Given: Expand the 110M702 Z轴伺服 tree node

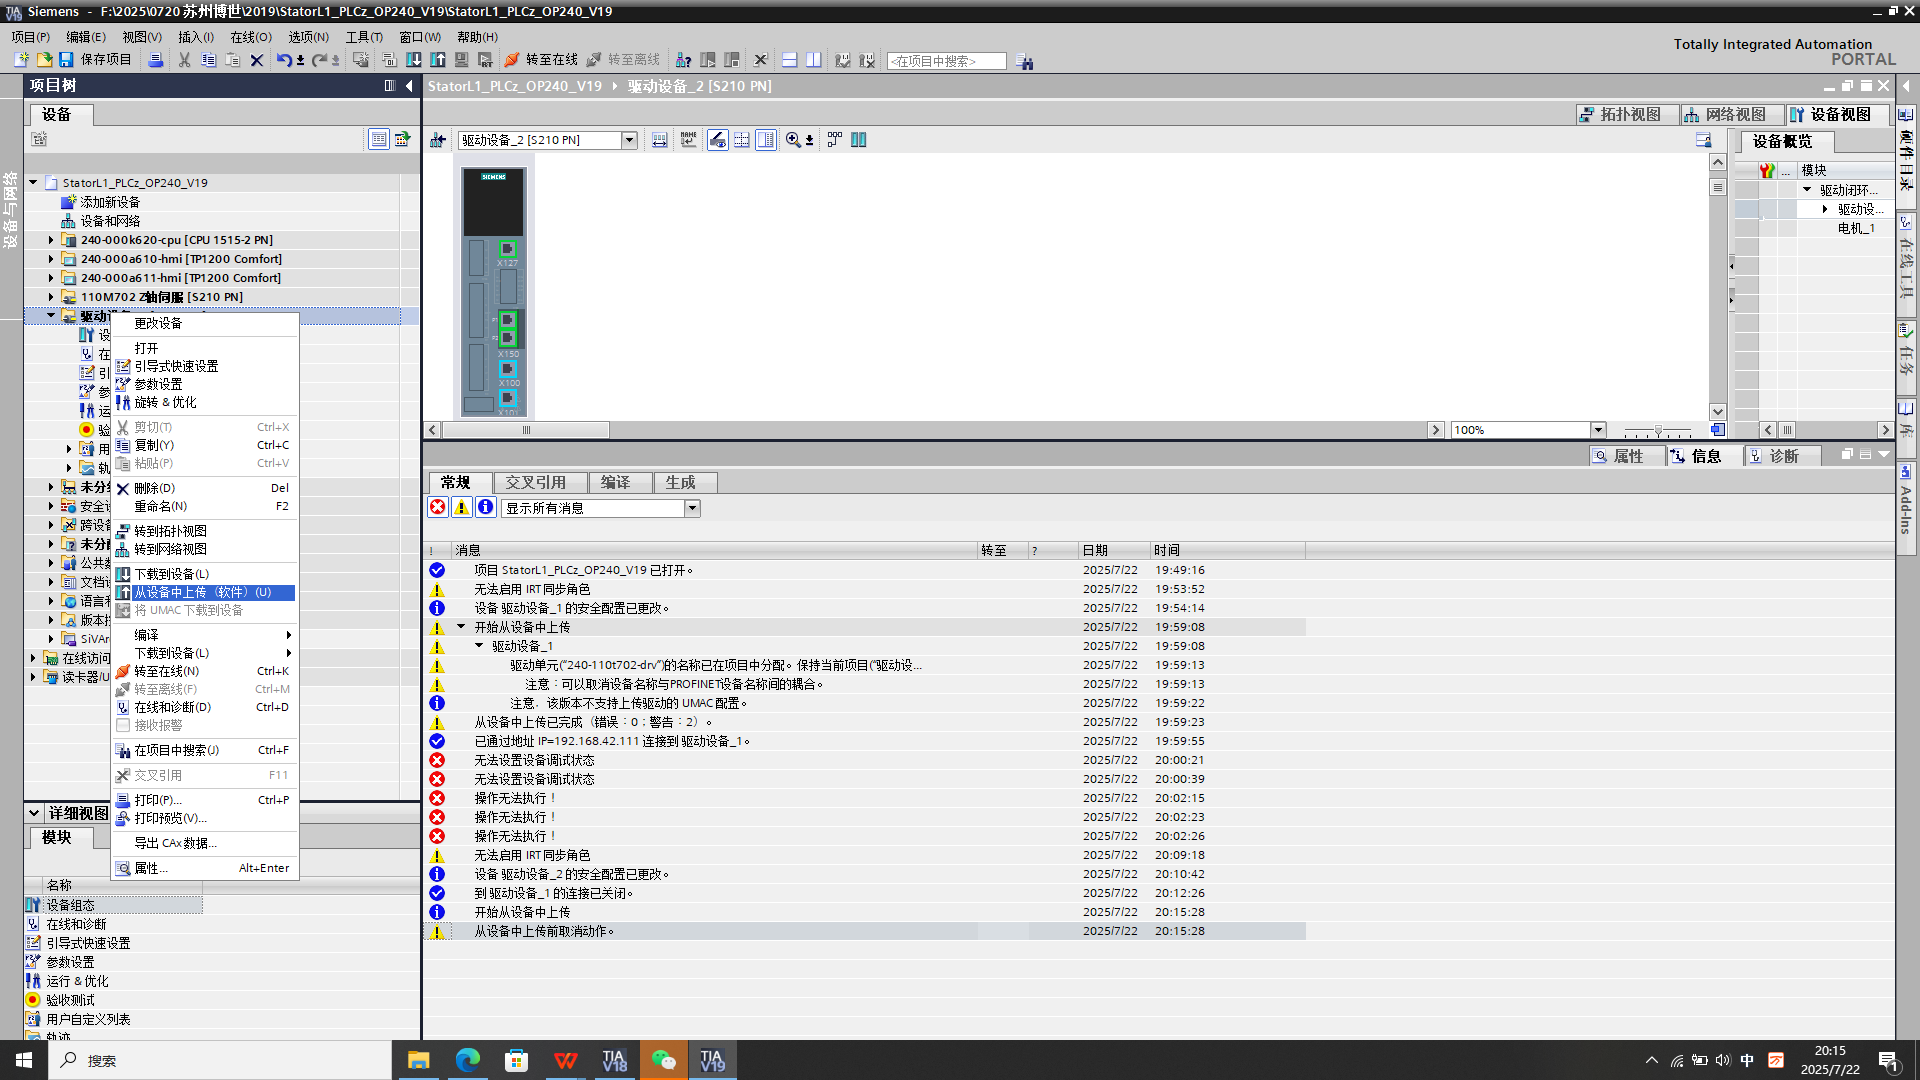Looking at the screenshot, I should pyautogui.click(x=51, y=297).
